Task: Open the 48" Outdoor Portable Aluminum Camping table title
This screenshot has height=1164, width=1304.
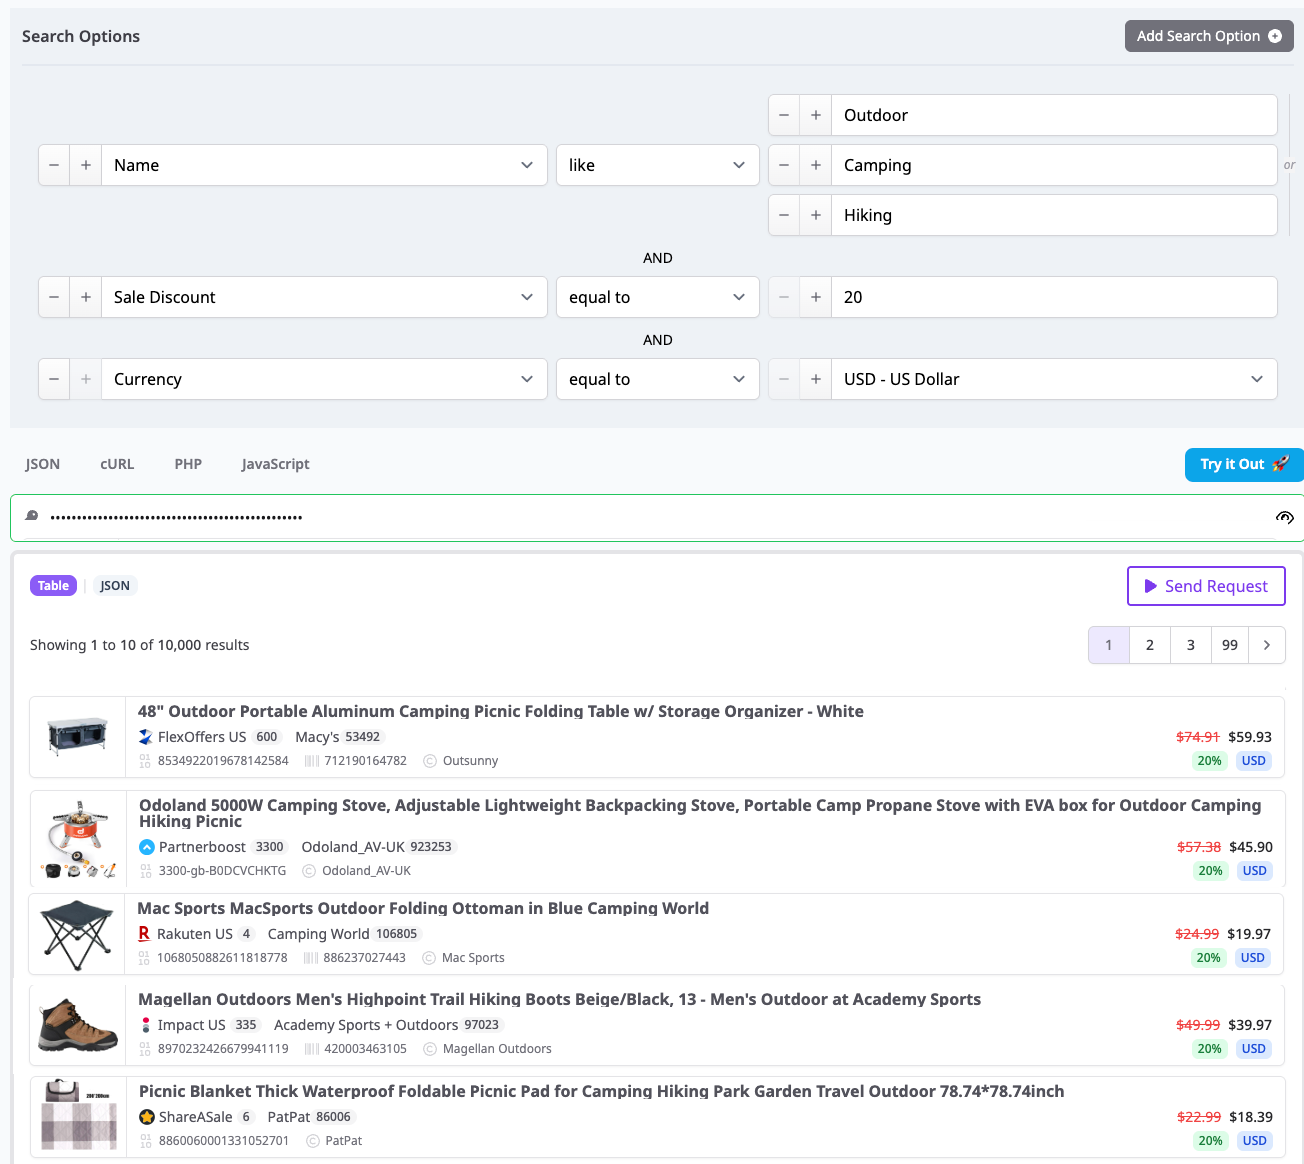Action: [x=501, y=711]
